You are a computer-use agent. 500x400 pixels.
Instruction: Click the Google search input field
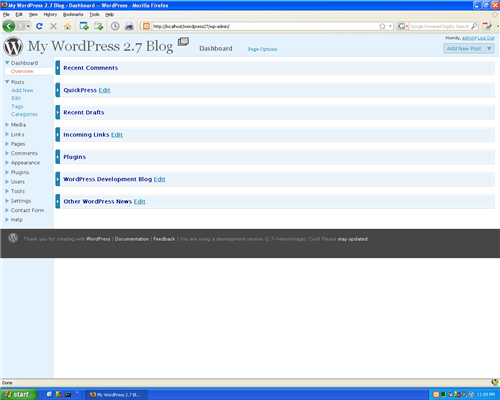(439, 26)
